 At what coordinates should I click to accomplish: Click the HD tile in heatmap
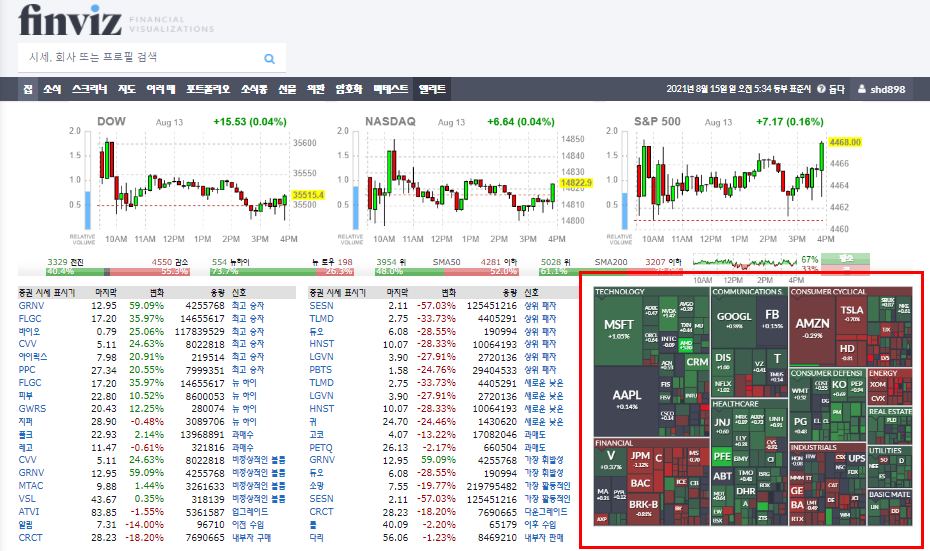click(x=847, y=352)
